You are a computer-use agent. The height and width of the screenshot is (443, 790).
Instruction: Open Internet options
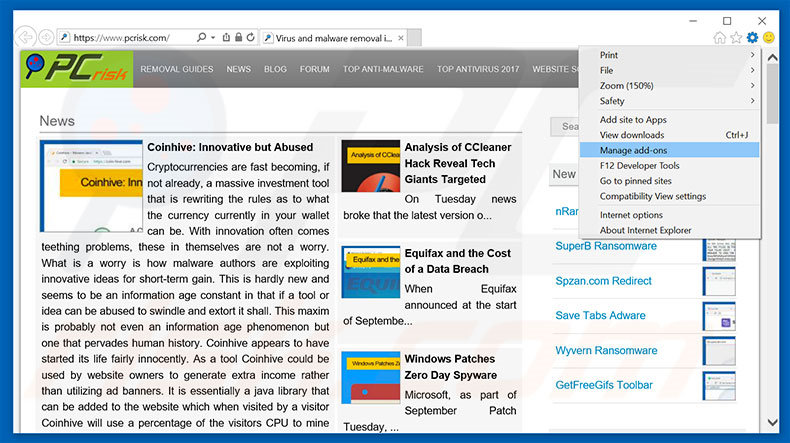(x=669, y=215)
